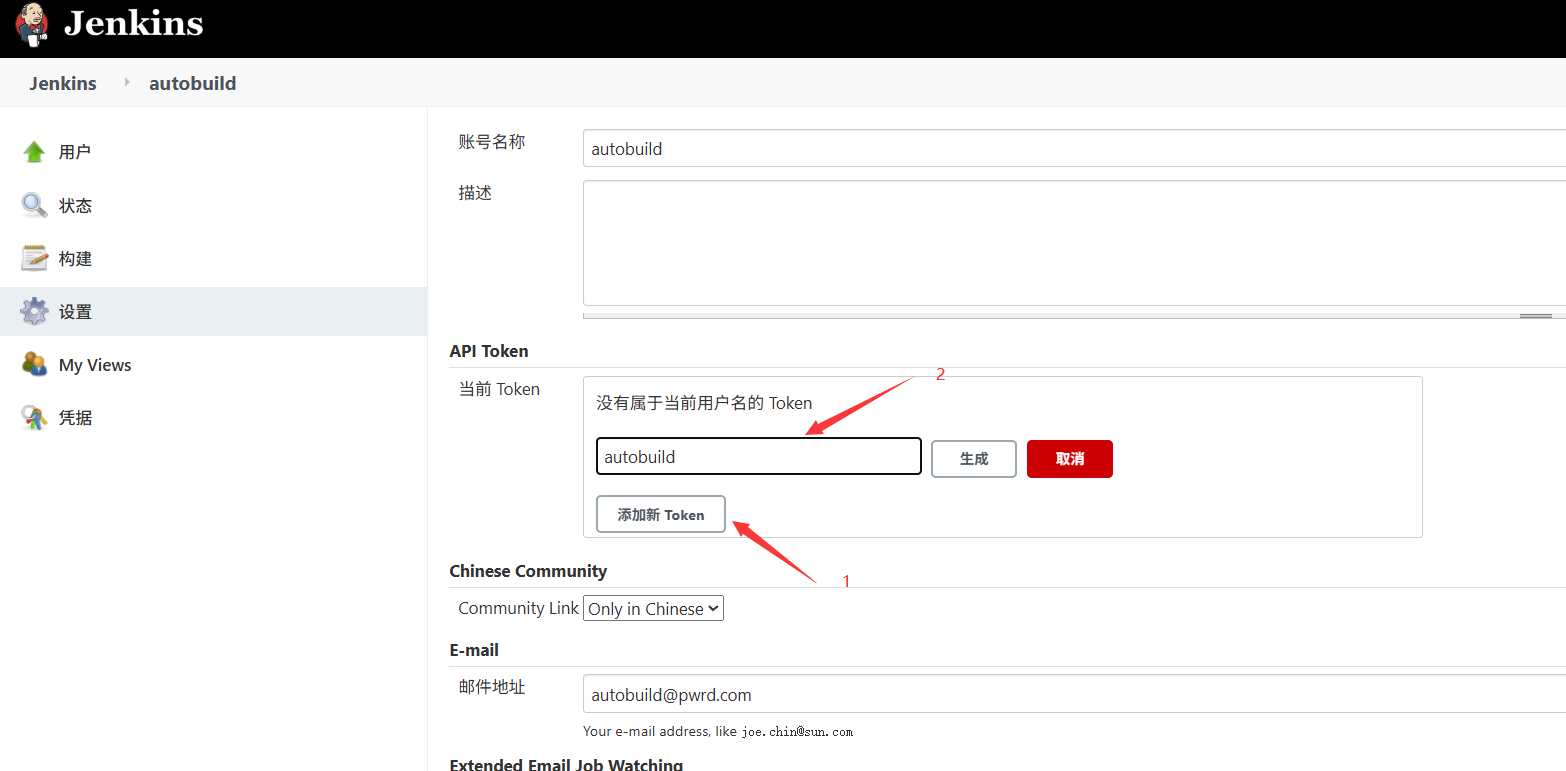Click the Community Link label
This screenshot has width=1566, height=771.
pos(518,608)
